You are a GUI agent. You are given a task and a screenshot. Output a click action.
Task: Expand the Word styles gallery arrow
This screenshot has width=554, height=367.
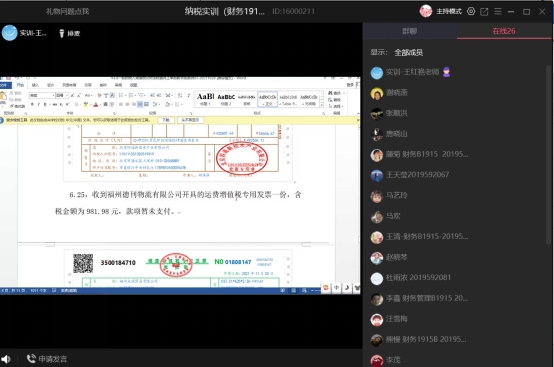point(322,105)
